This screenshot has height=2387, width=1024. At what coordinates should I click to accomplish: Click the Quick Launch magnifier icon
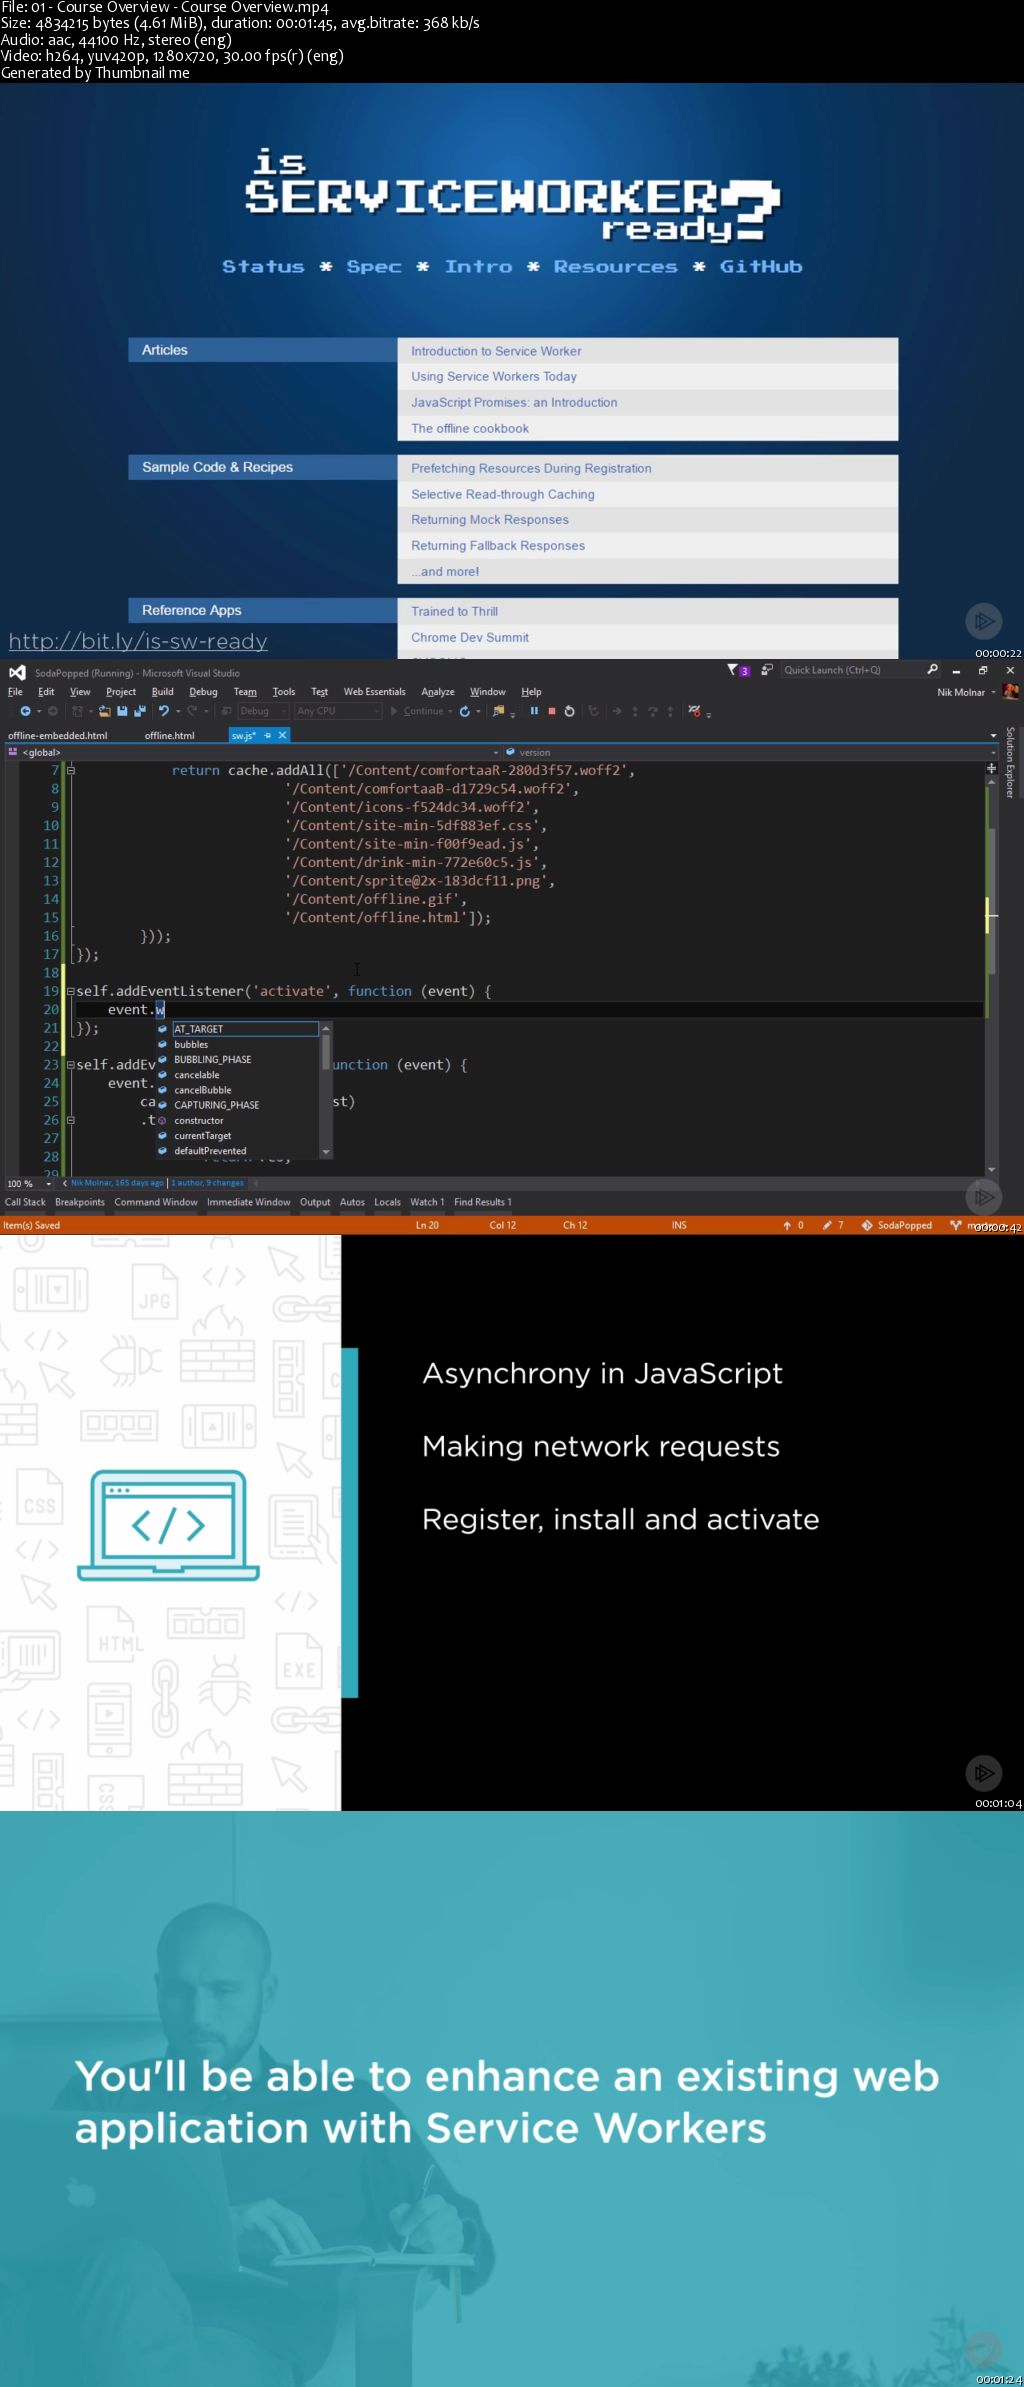932,670
